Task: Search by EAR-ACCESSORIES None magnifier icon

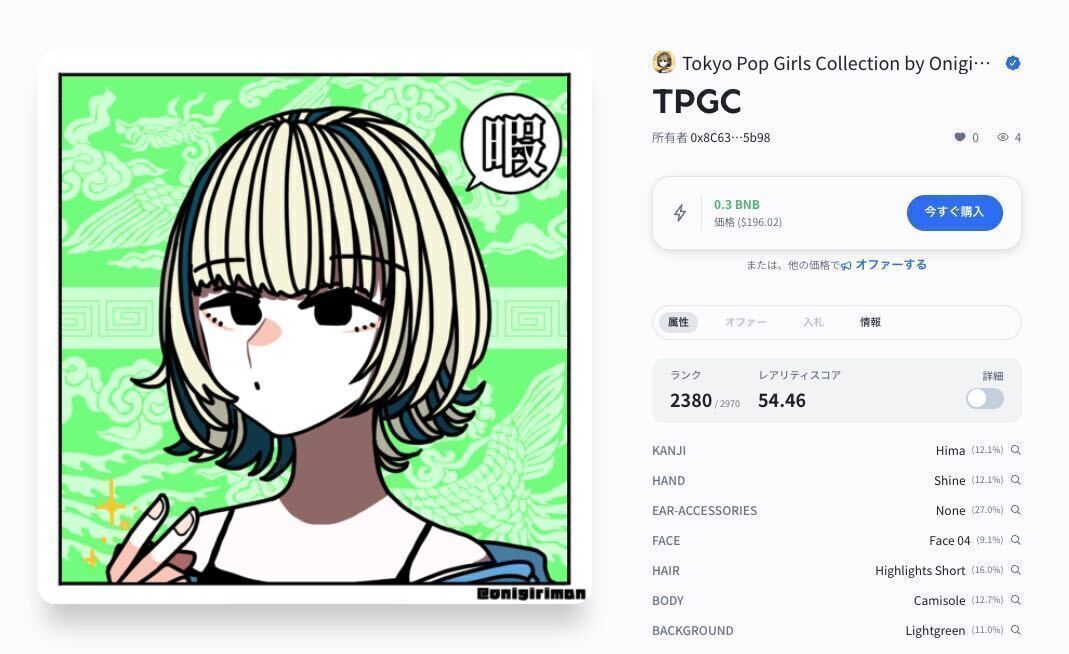Action: [1016, 510]
